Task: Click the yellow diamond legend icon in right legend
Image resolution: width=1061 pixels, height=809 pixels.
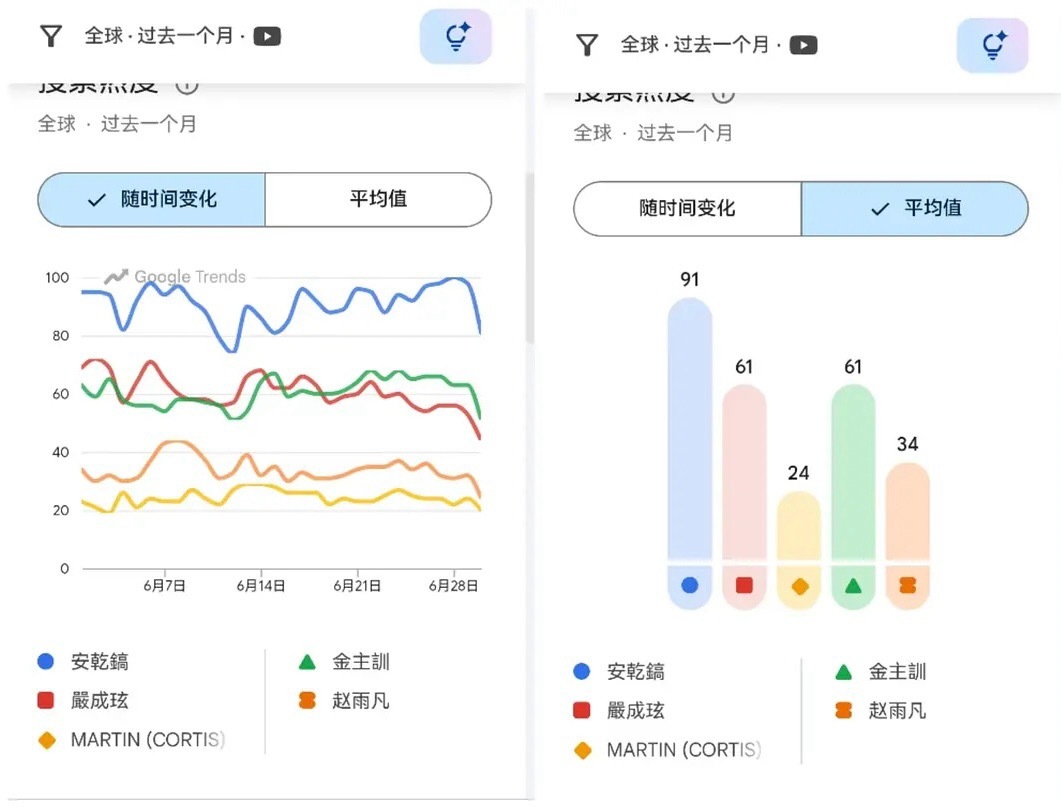Action: coord(583,750)
